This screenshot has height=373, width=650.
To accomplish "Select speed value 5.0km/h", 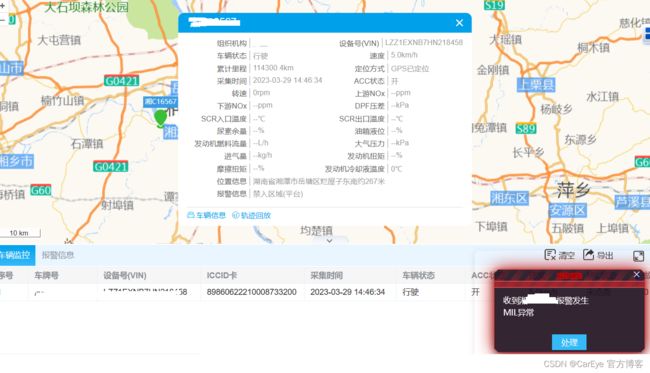I will coord(404,55).
